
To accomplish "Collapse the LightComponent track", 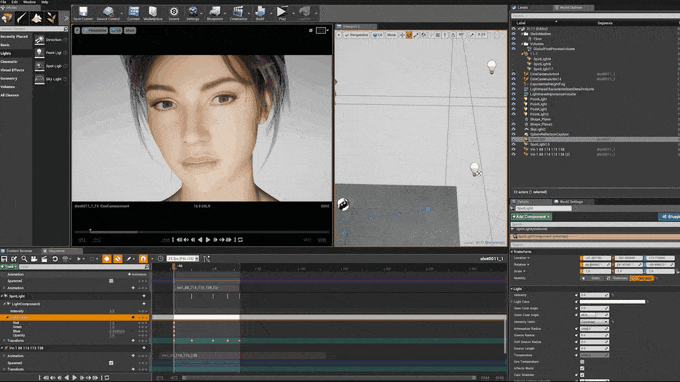I will click(x=5, y=304).
